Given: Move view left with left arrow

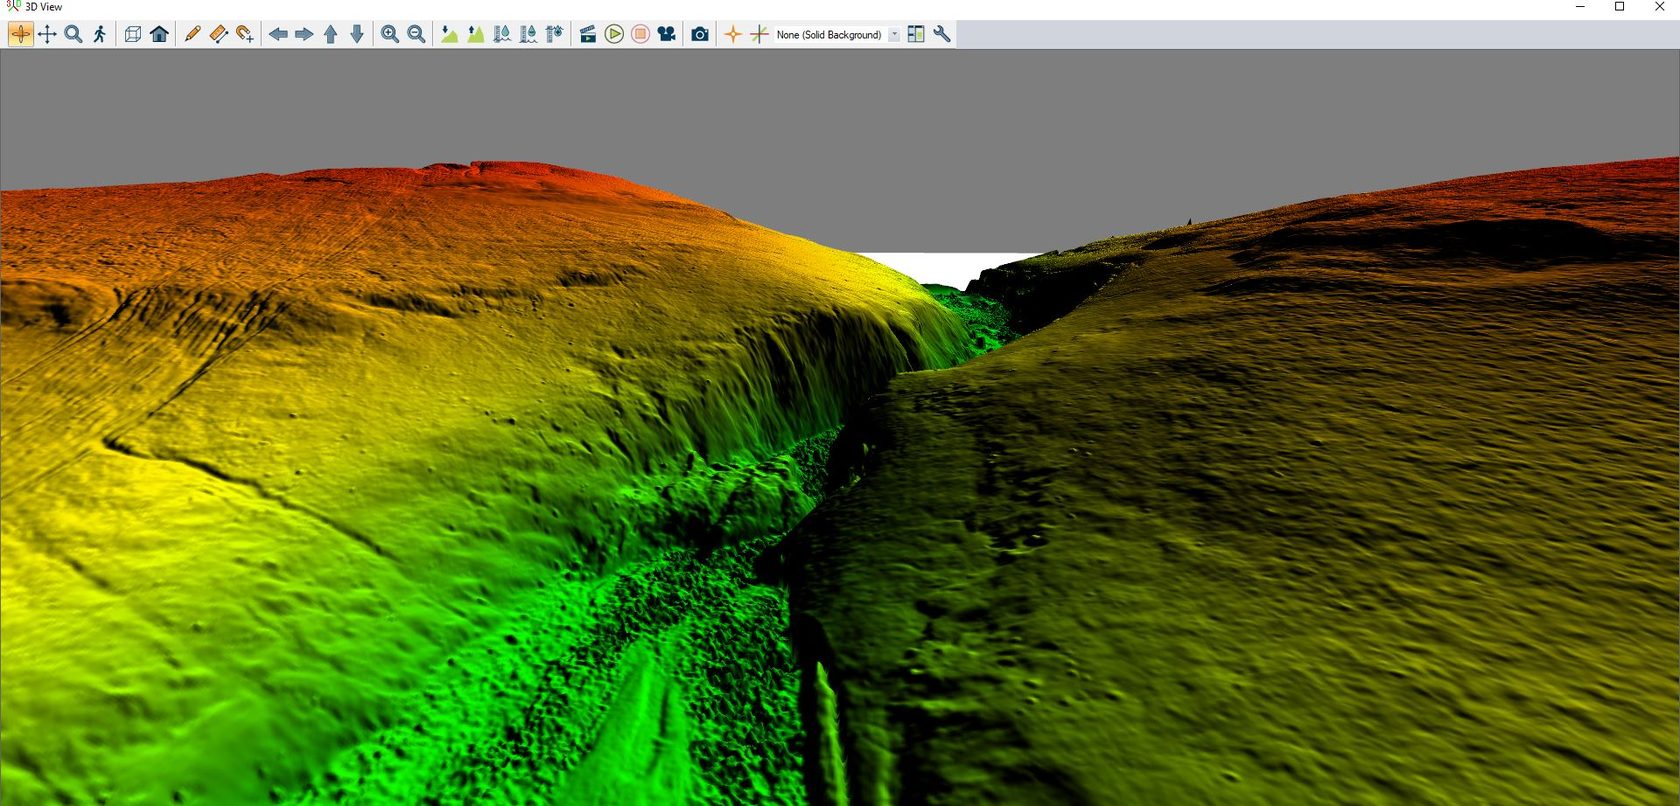Looking at the screenshot, I should [x=278, y=34].
